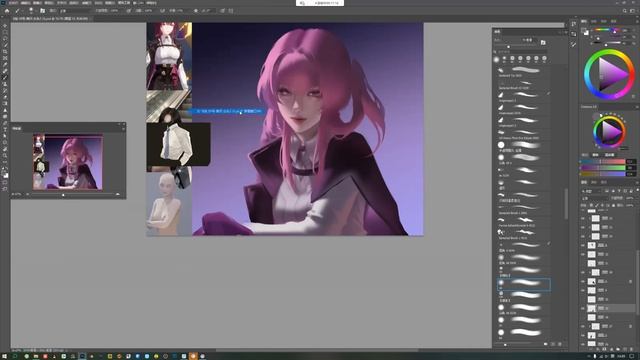The width and height of the screenshot is (640, 360).
Task: Select the Eyedropper tool
Action: tap(5, 64)
